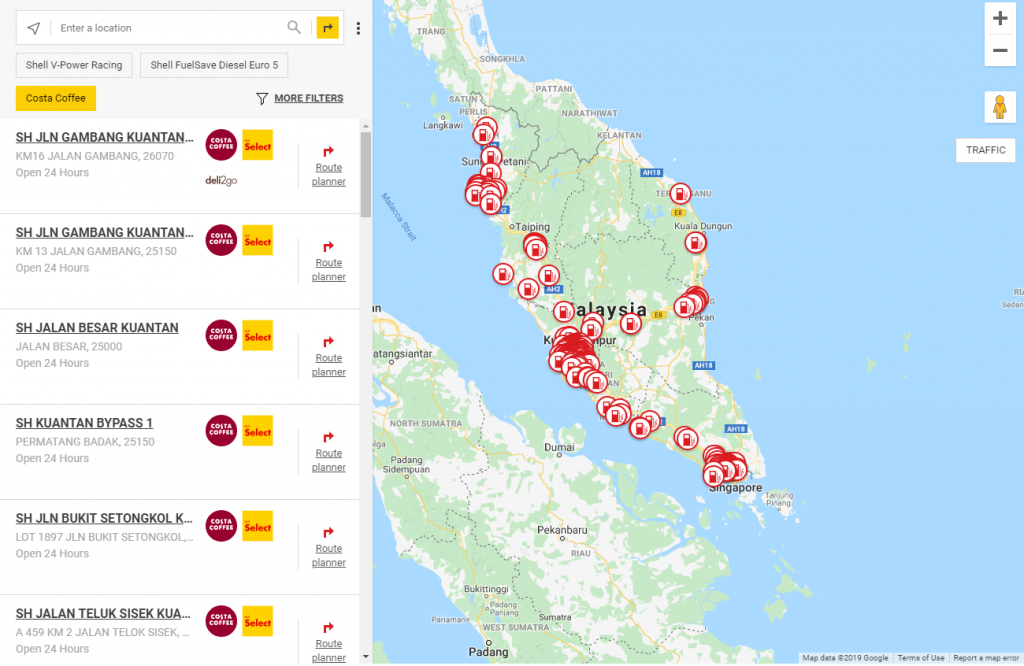Click the Enter a location field
This screenshot has width=1024, height=666.
[x=171, y=28]
